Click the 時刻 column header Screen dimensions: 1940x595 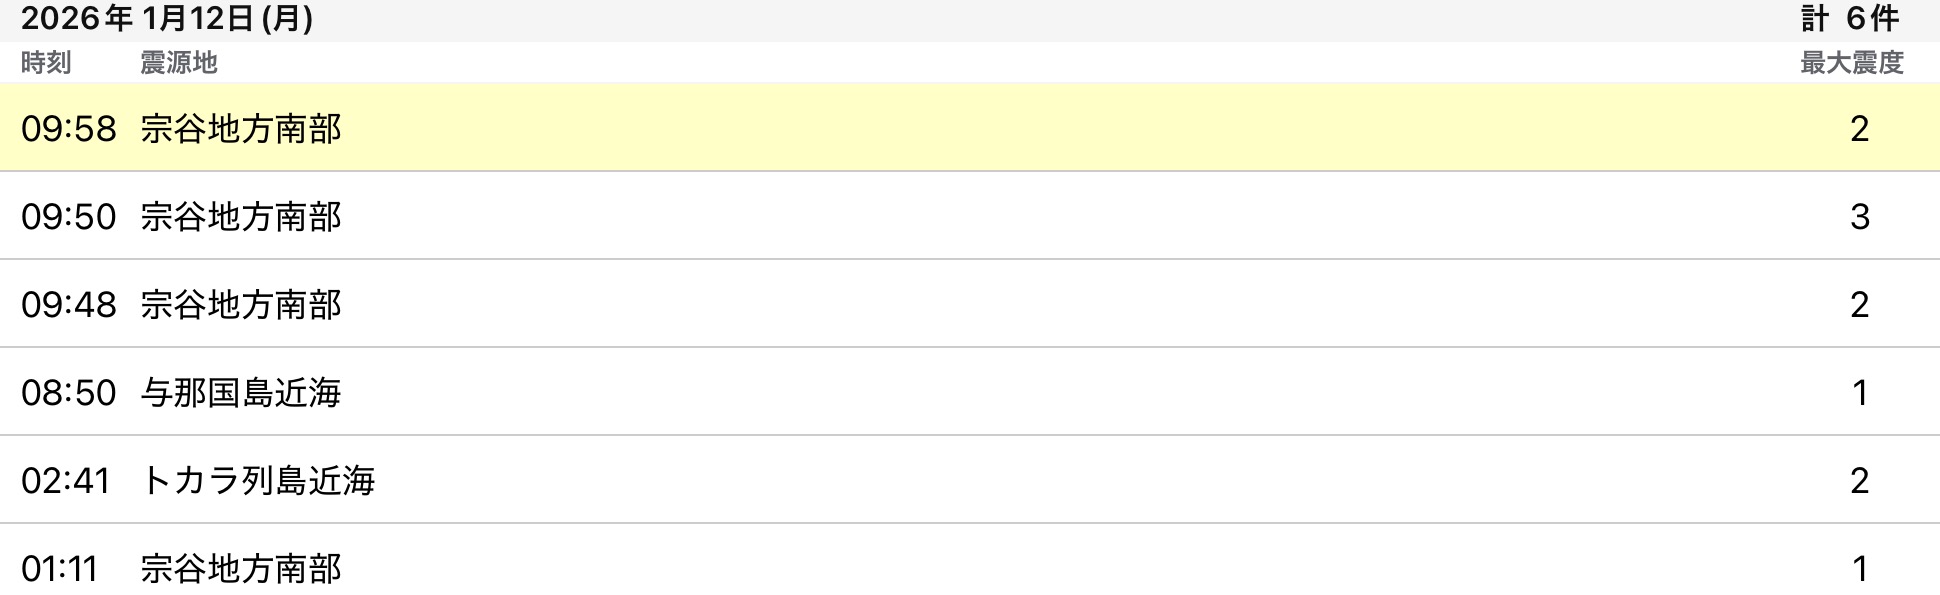[46, 63]
